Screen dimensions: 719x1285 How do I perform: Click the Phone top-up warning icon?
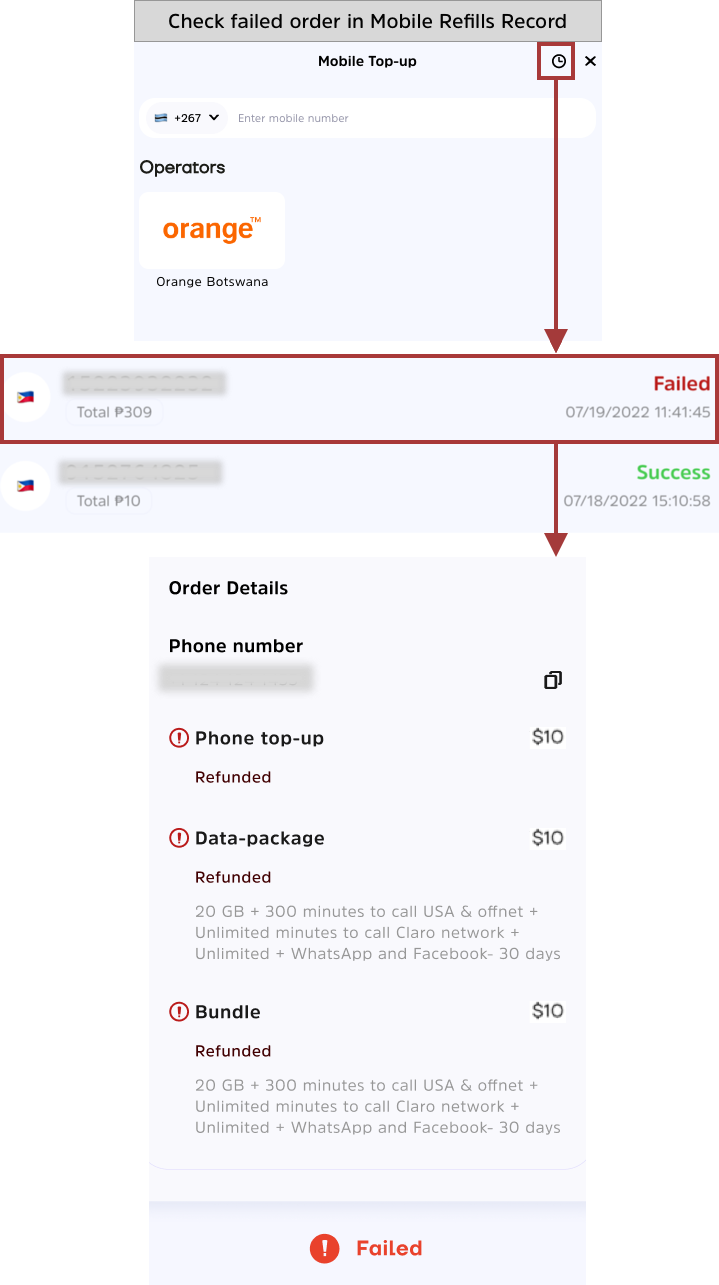point(179,738)
